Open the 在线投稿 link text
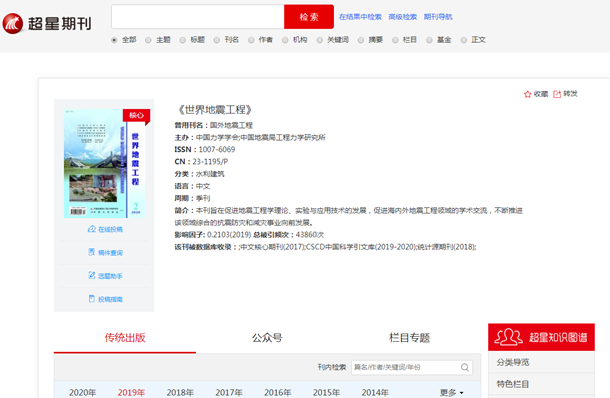610x398 pixels. click(x=110, y=230)
